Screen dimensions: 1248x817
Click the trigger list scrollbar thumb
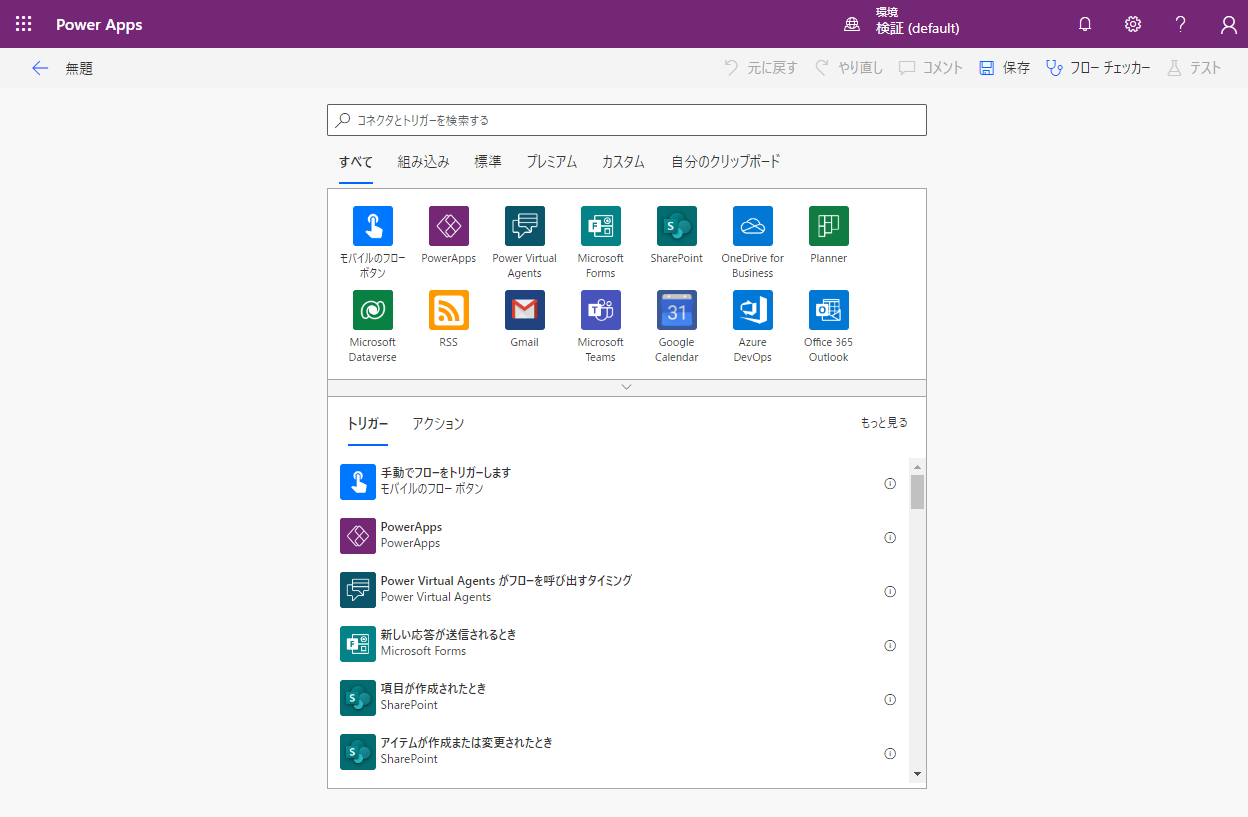pos(917,492)
